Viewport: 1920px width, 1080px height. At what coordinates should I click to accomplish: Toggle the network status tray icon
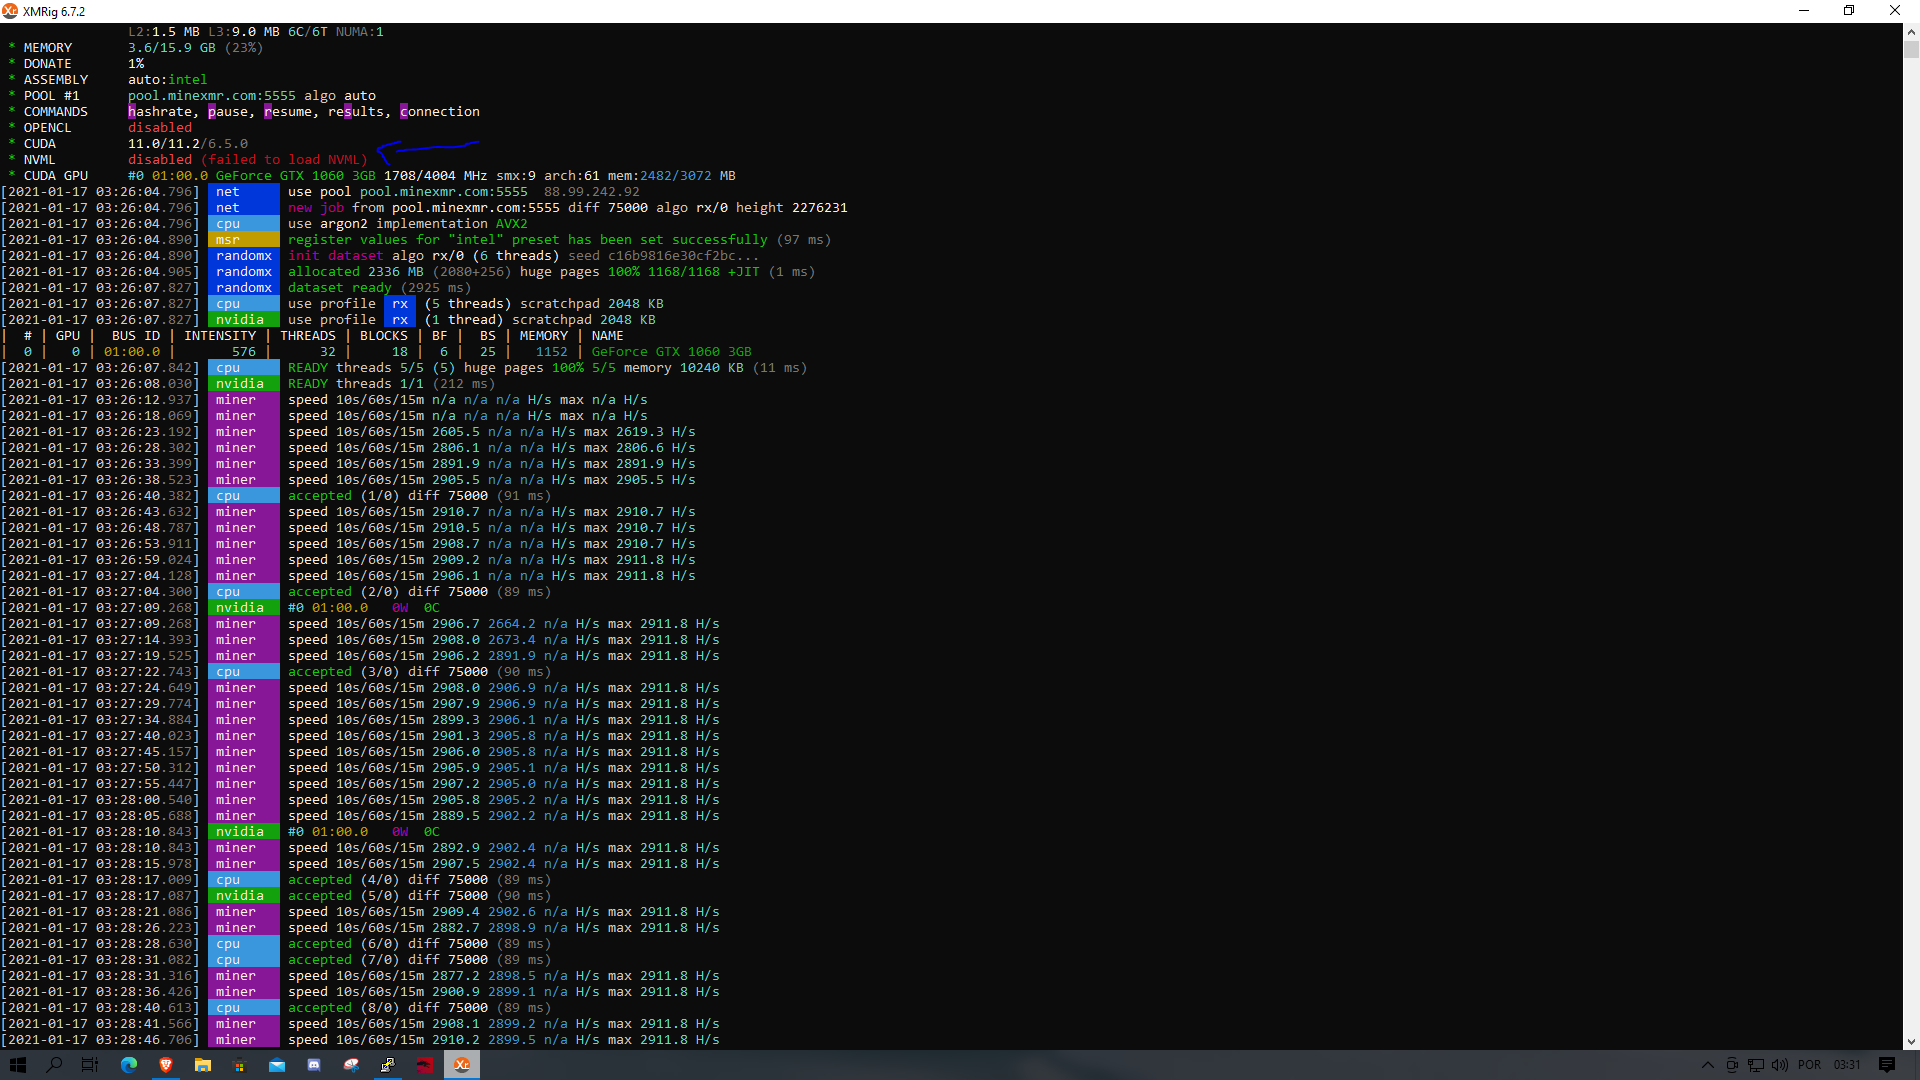[1755, 1065]
